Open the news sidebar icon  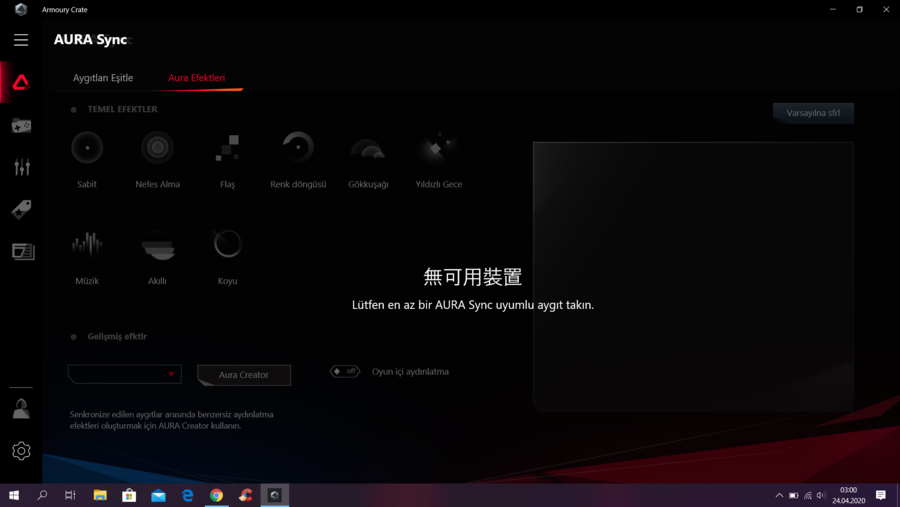[23, 251]
